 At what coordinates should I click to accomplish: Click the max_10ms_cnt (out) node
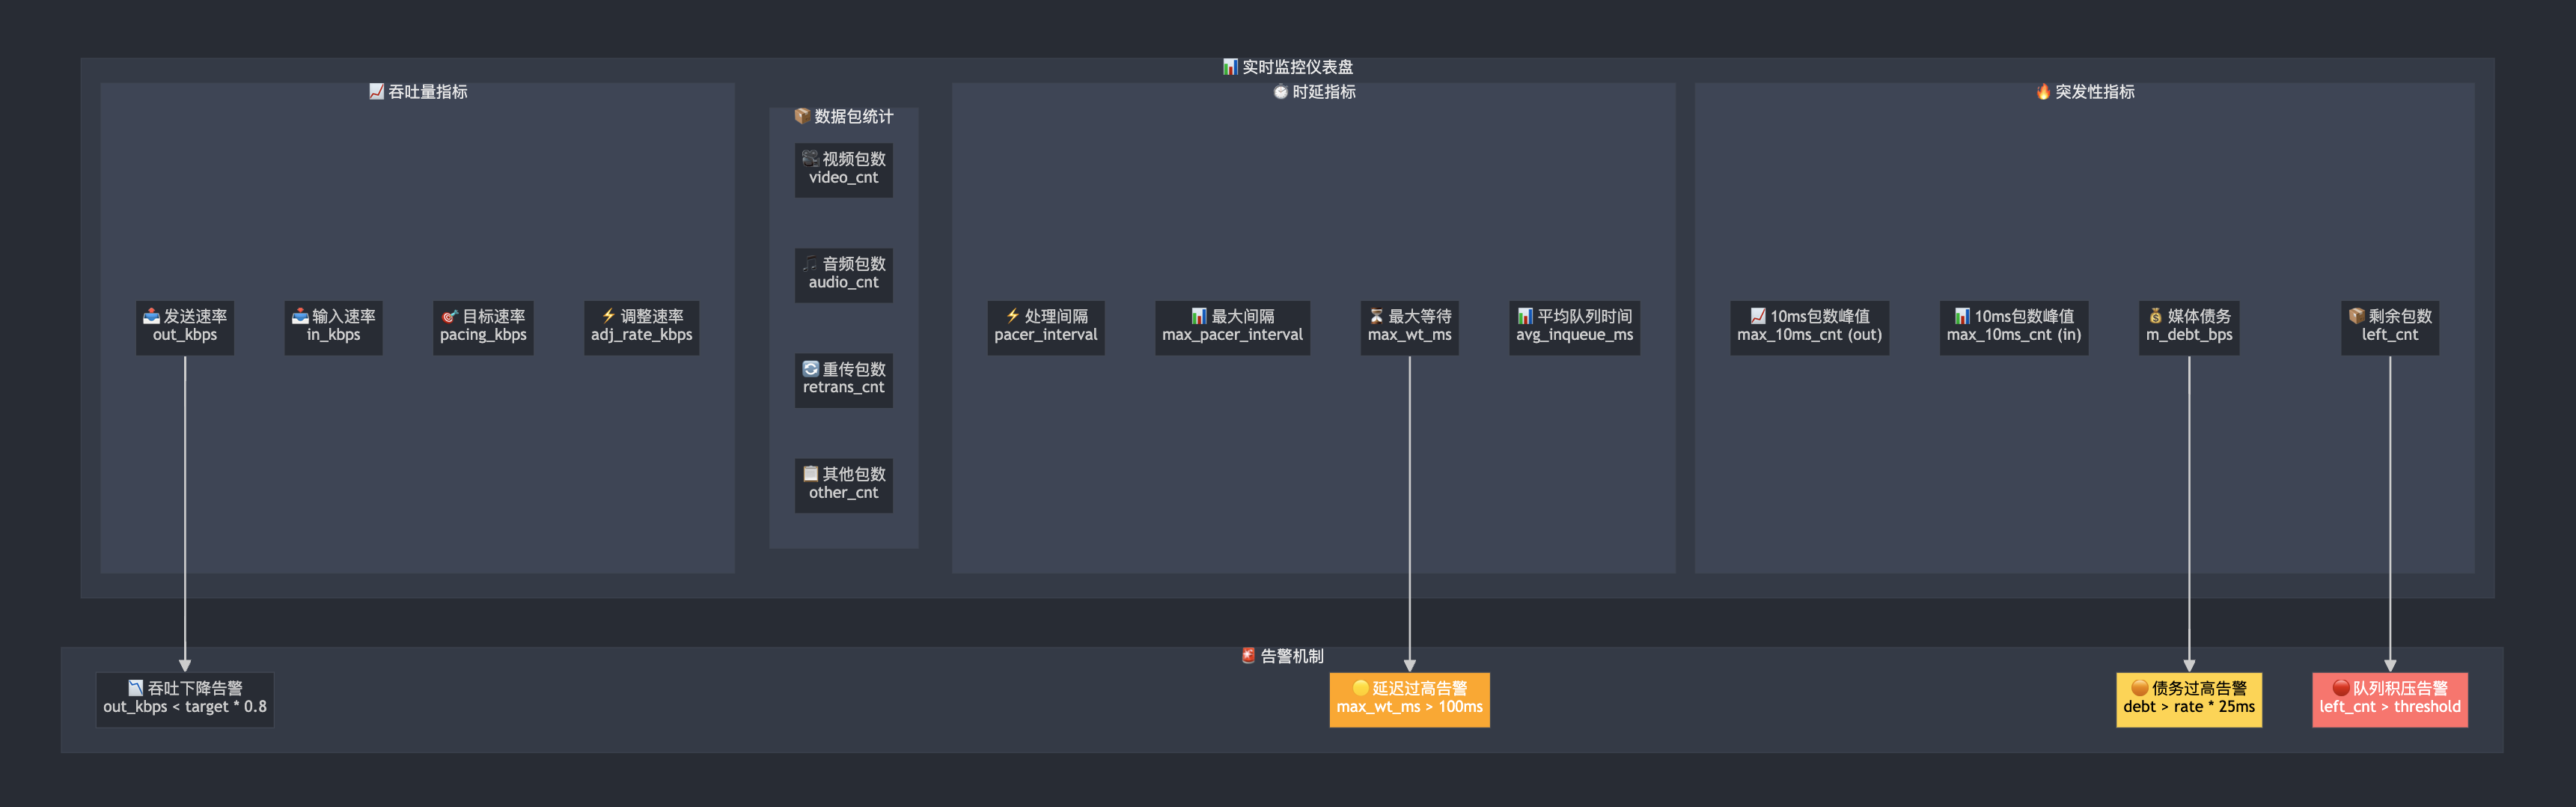(1809, 327)
